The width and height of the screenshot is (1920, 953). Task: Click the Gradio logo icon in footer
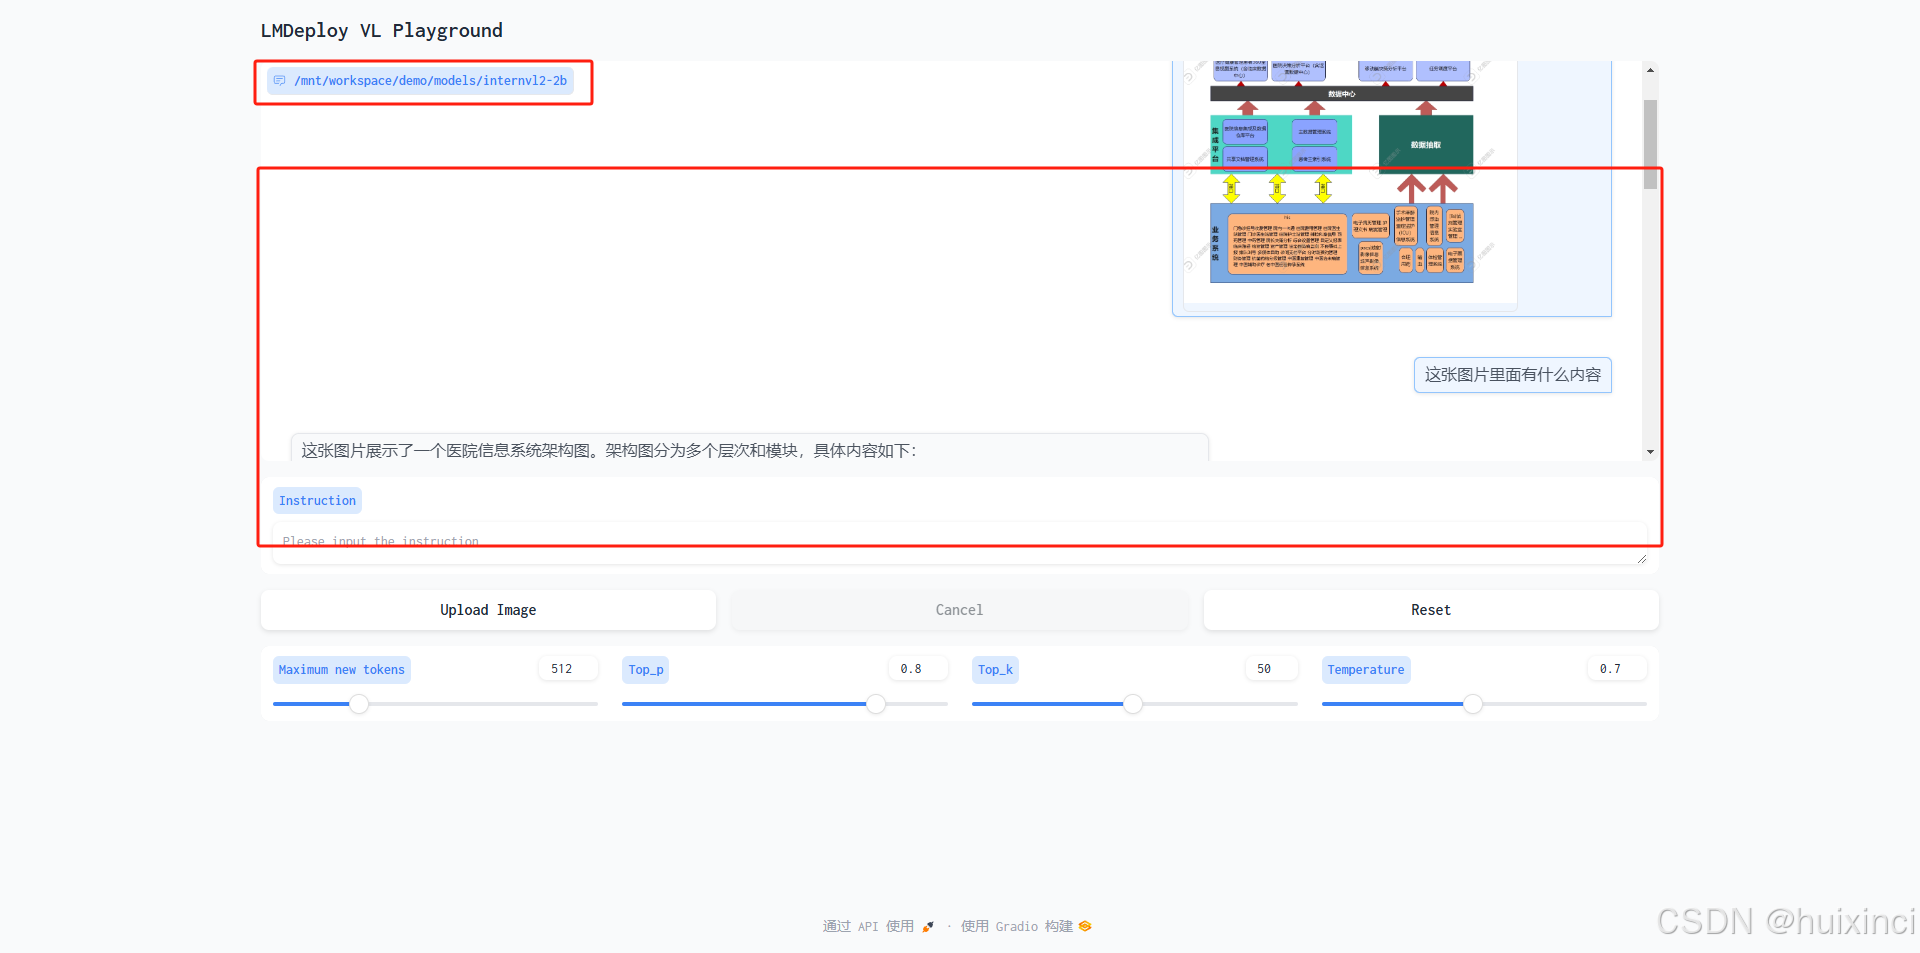coord(1085,927)
